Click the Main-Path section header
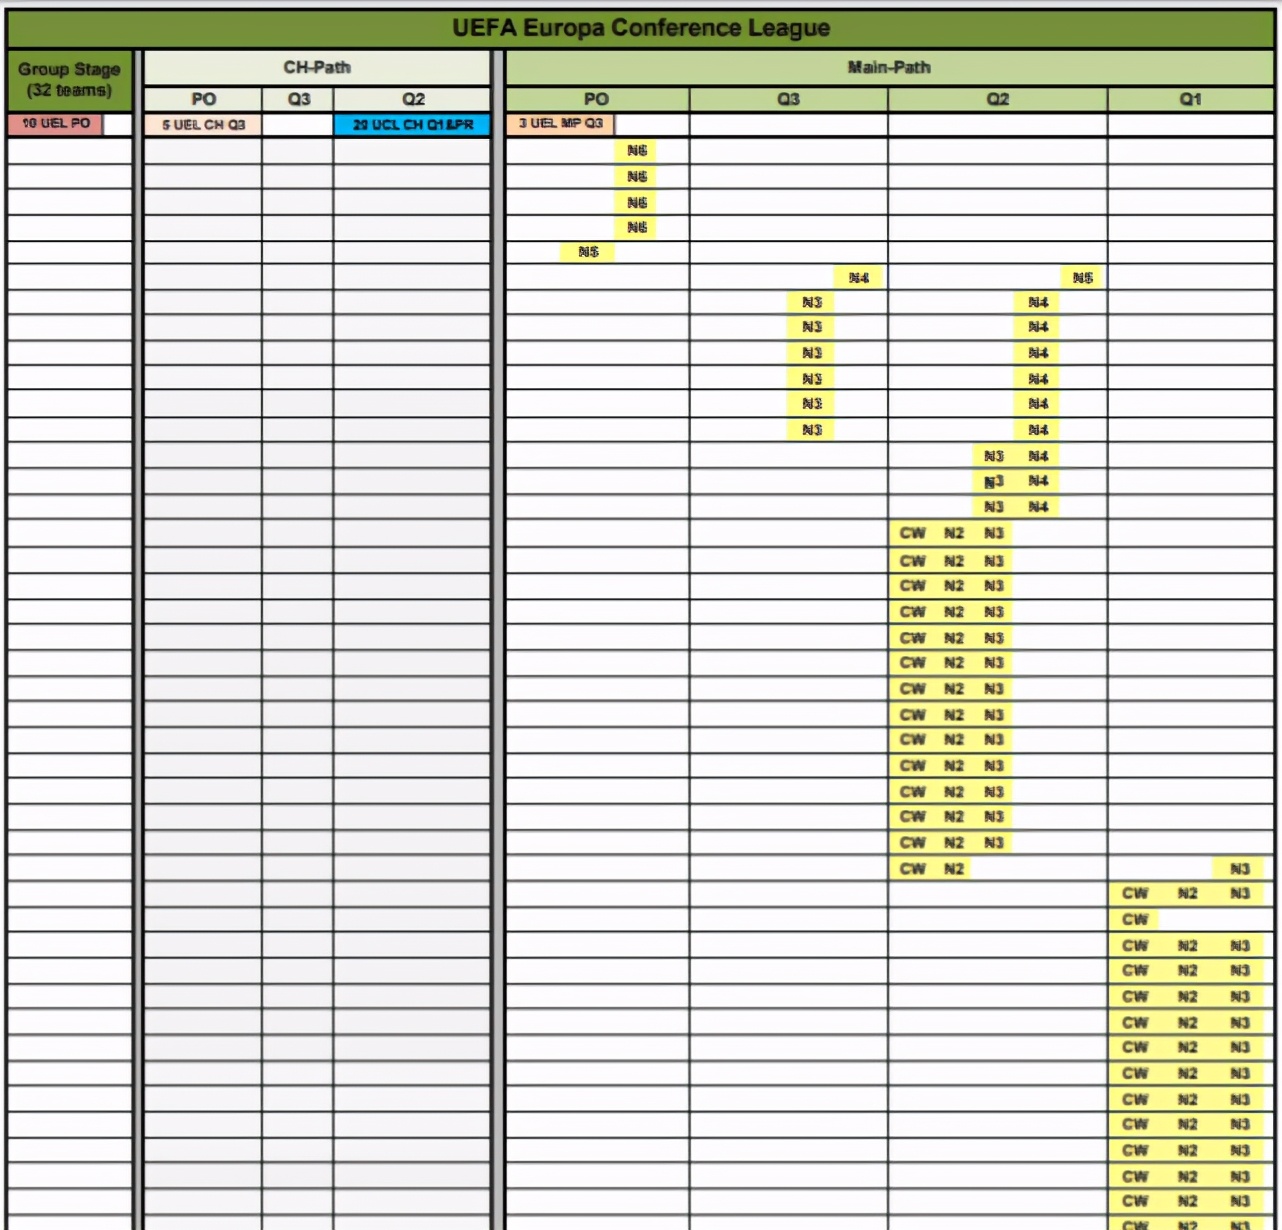Screen dimensions: 1282x1230 889,68
